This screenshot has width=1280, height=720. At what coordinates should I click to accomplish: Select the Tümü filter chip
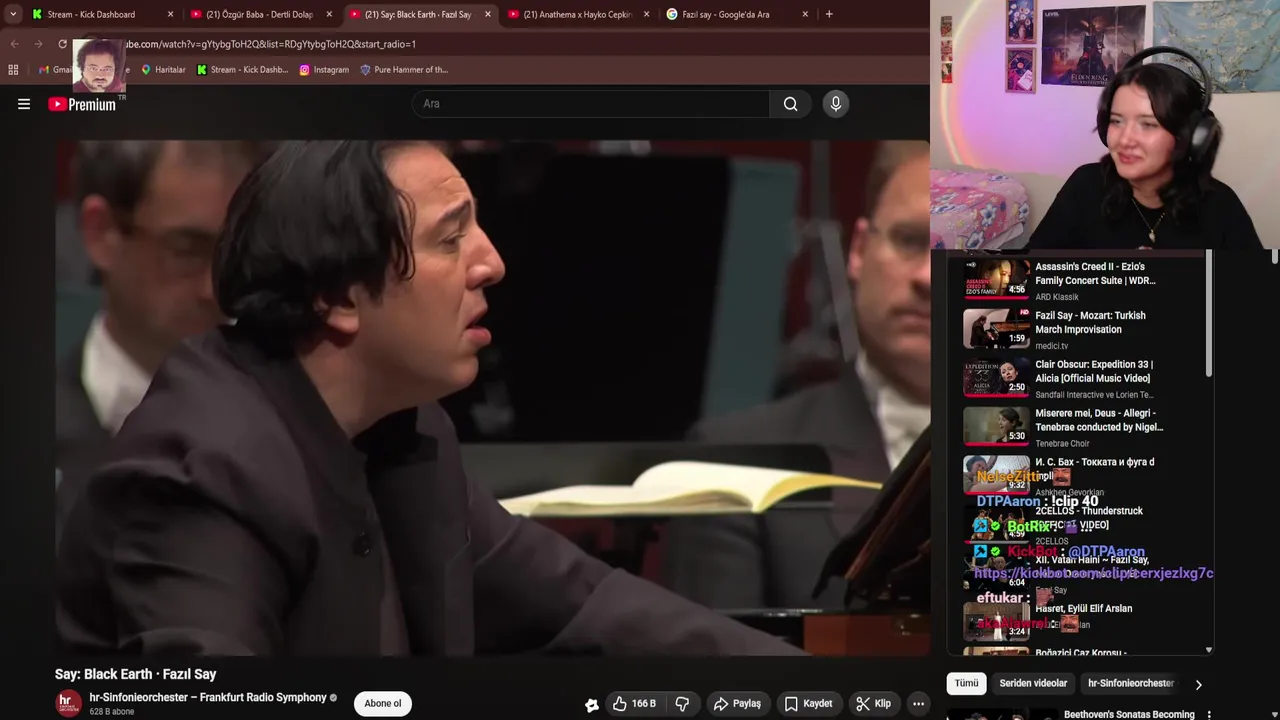966,684
